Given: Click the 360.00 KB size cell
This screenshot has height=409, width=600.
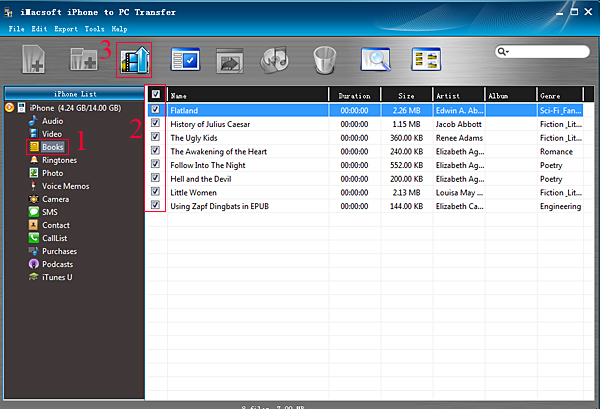Looking at the screenshot, I should [x=406, y=138].
